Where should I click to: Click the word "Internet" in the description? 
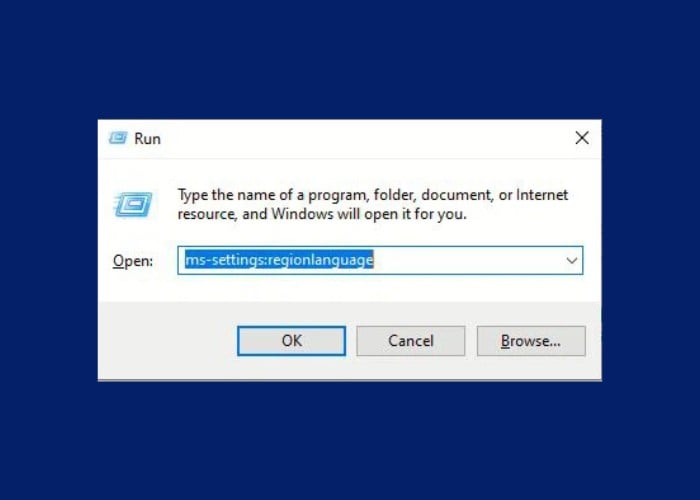(x=542, y=195)
